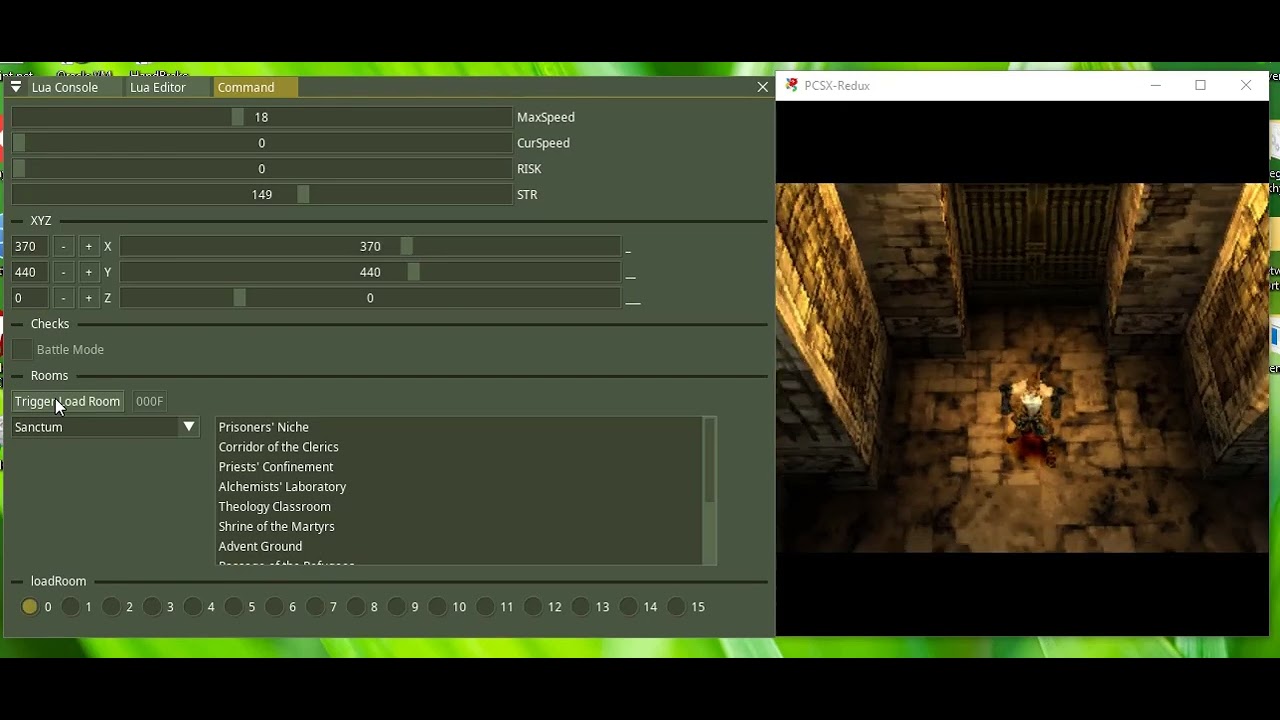Image resolution: width=1280 pixels, height=720 pixels.
Task: Close the Lua panel with X
Action: coord(762,87)
